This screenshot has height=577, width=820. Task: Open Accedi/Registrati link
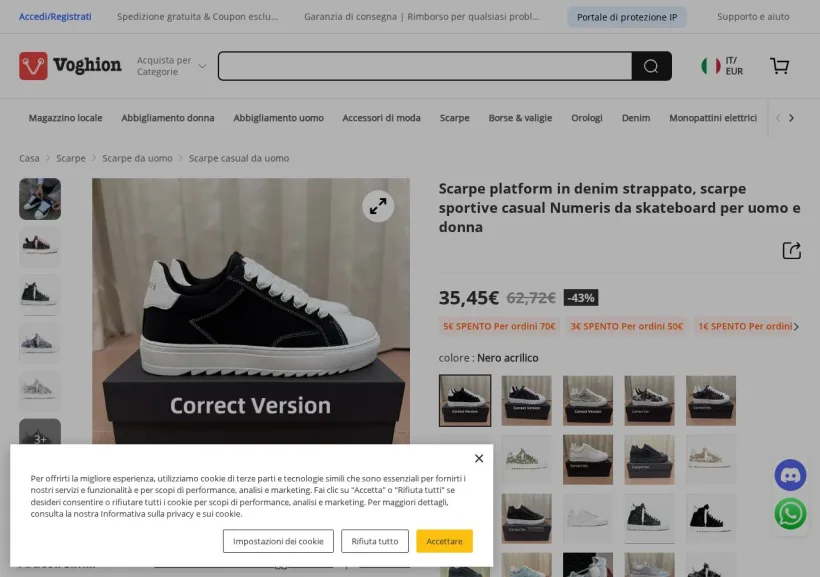click(x=55, y=17)
